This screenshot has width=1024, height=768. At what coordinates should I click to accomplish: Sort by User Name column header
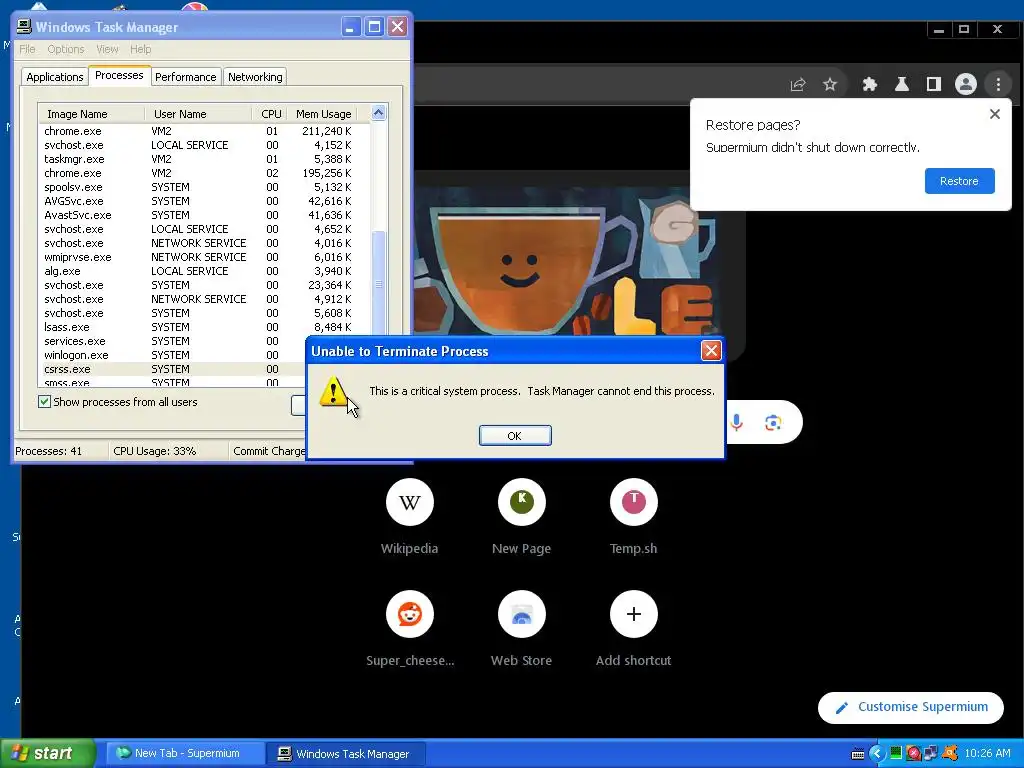click(x=198, y=114)
